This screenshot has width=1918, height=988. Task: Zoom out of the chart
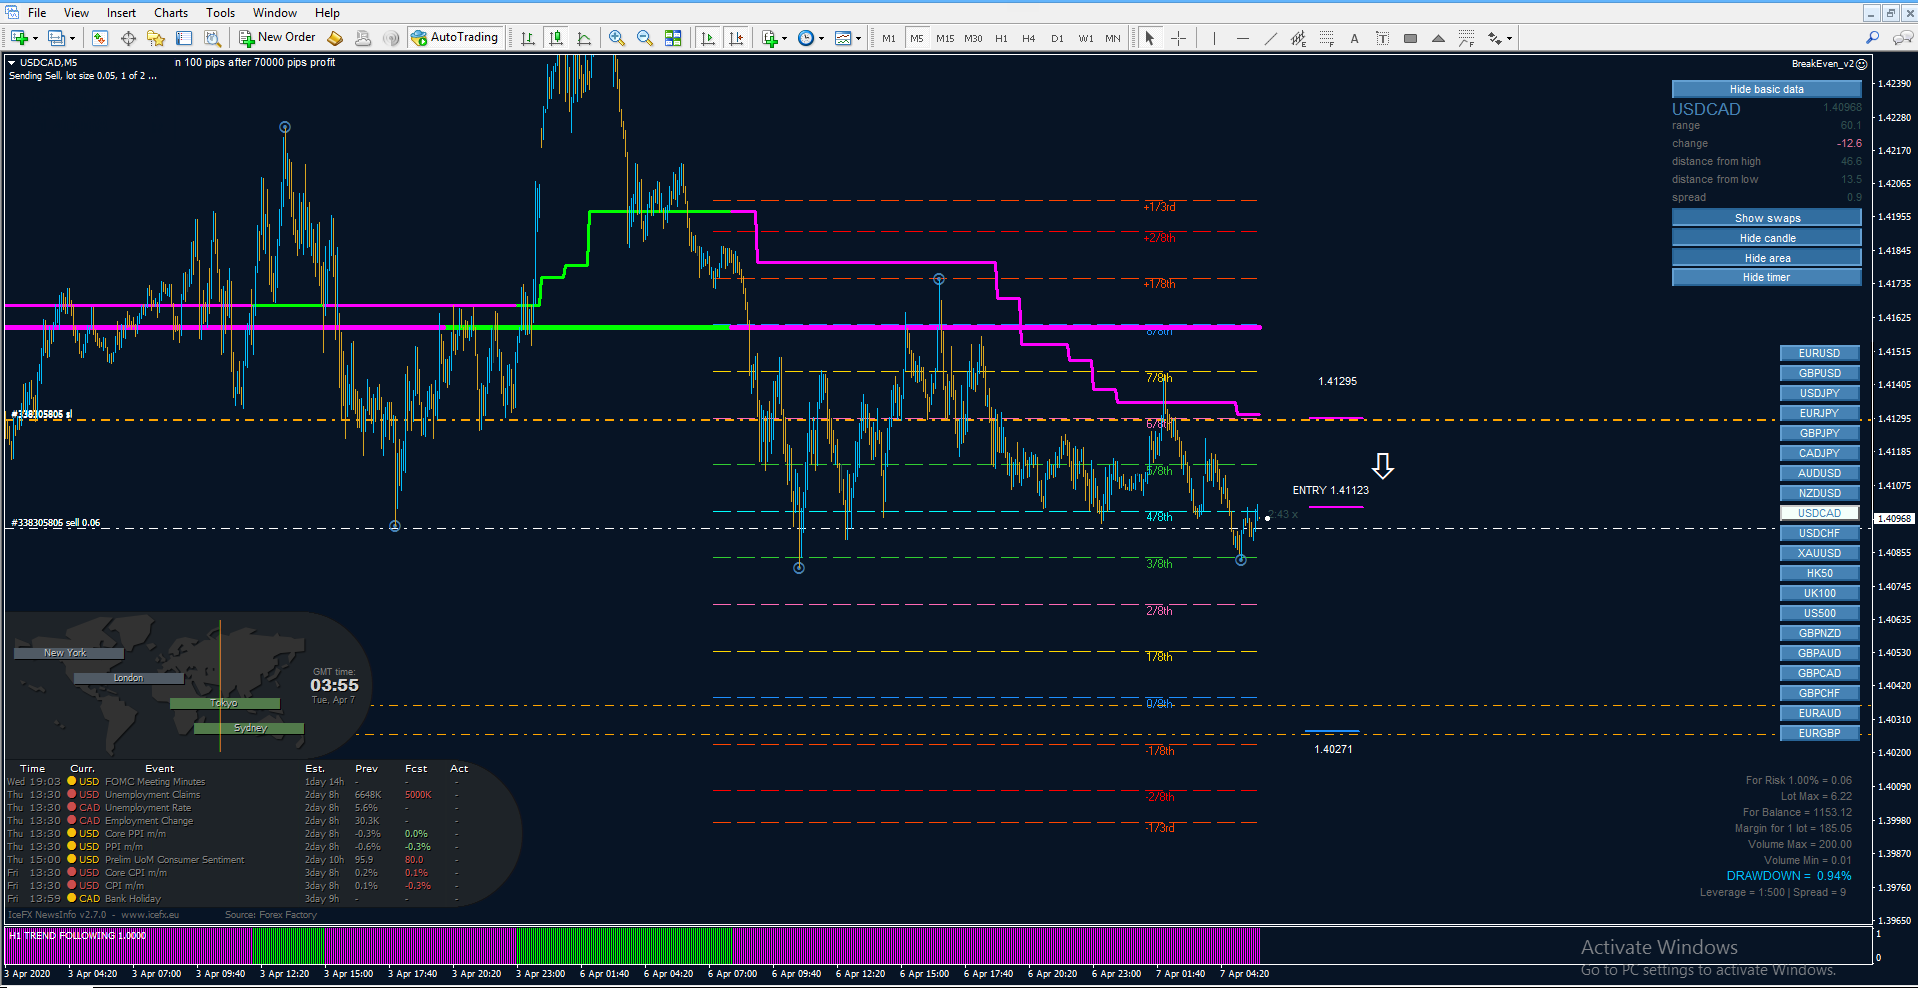pyautogui.click(x=645, y=38)
